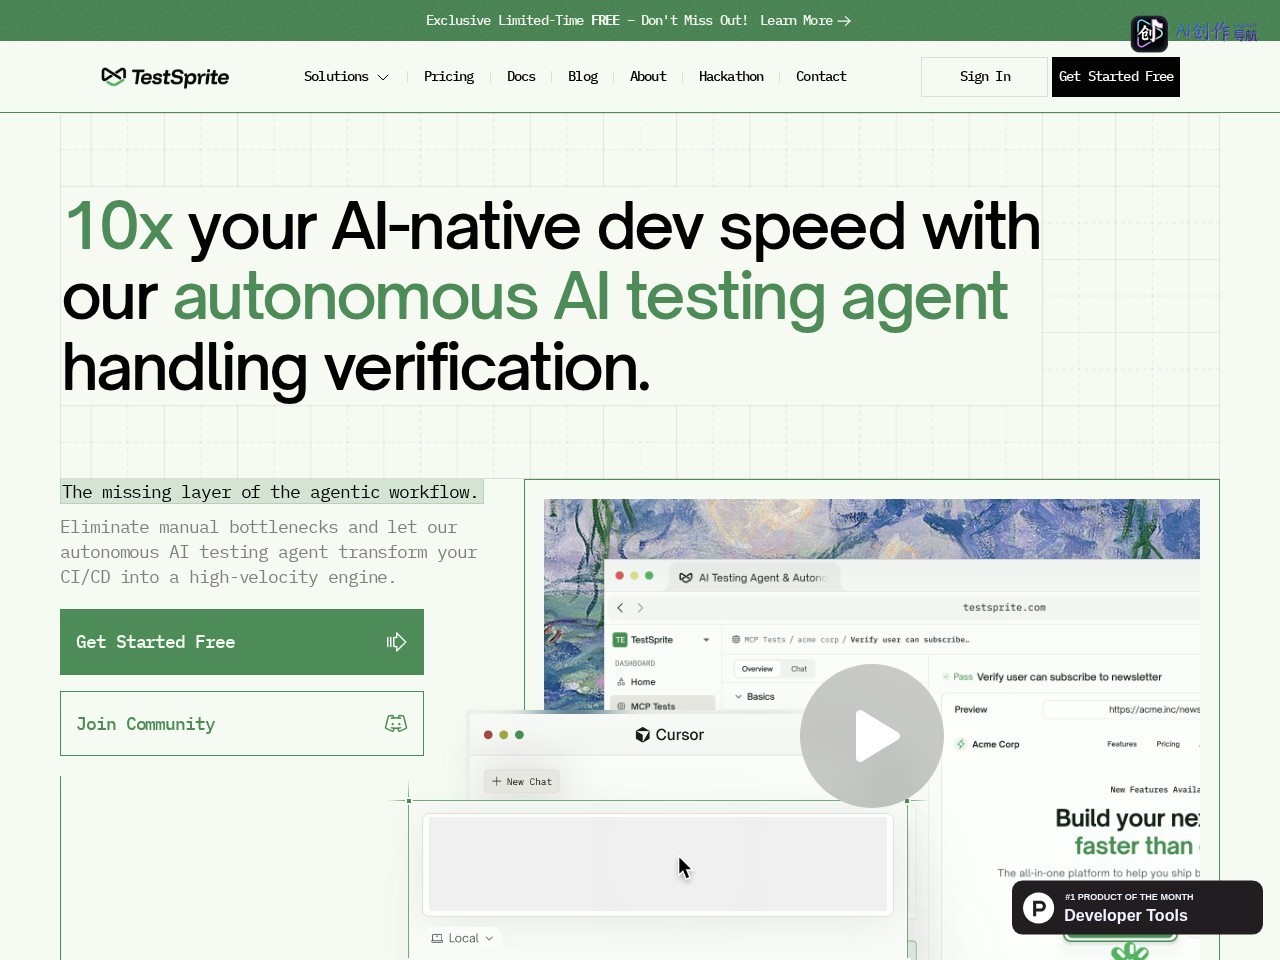Select the Chat tab in the demo
This screenshot has width=1280, height=960.
pyautogui.click(x=799, y=669)
